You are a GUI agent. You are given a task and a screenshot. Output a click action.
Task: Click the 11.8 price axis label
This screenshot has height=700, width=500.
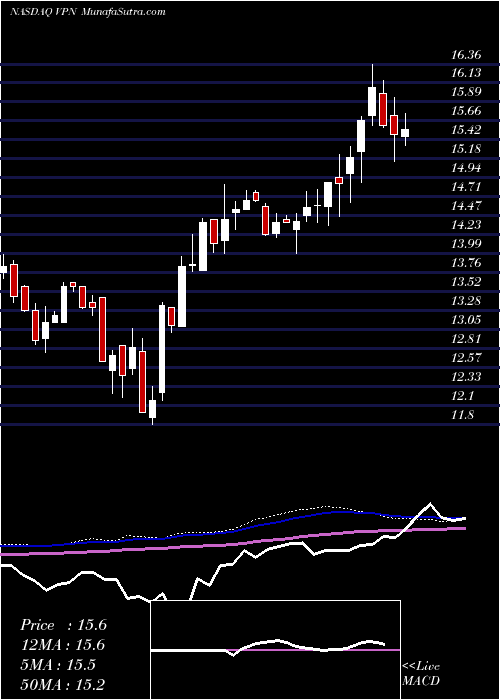pyautogui.click(x=463, y=415)
